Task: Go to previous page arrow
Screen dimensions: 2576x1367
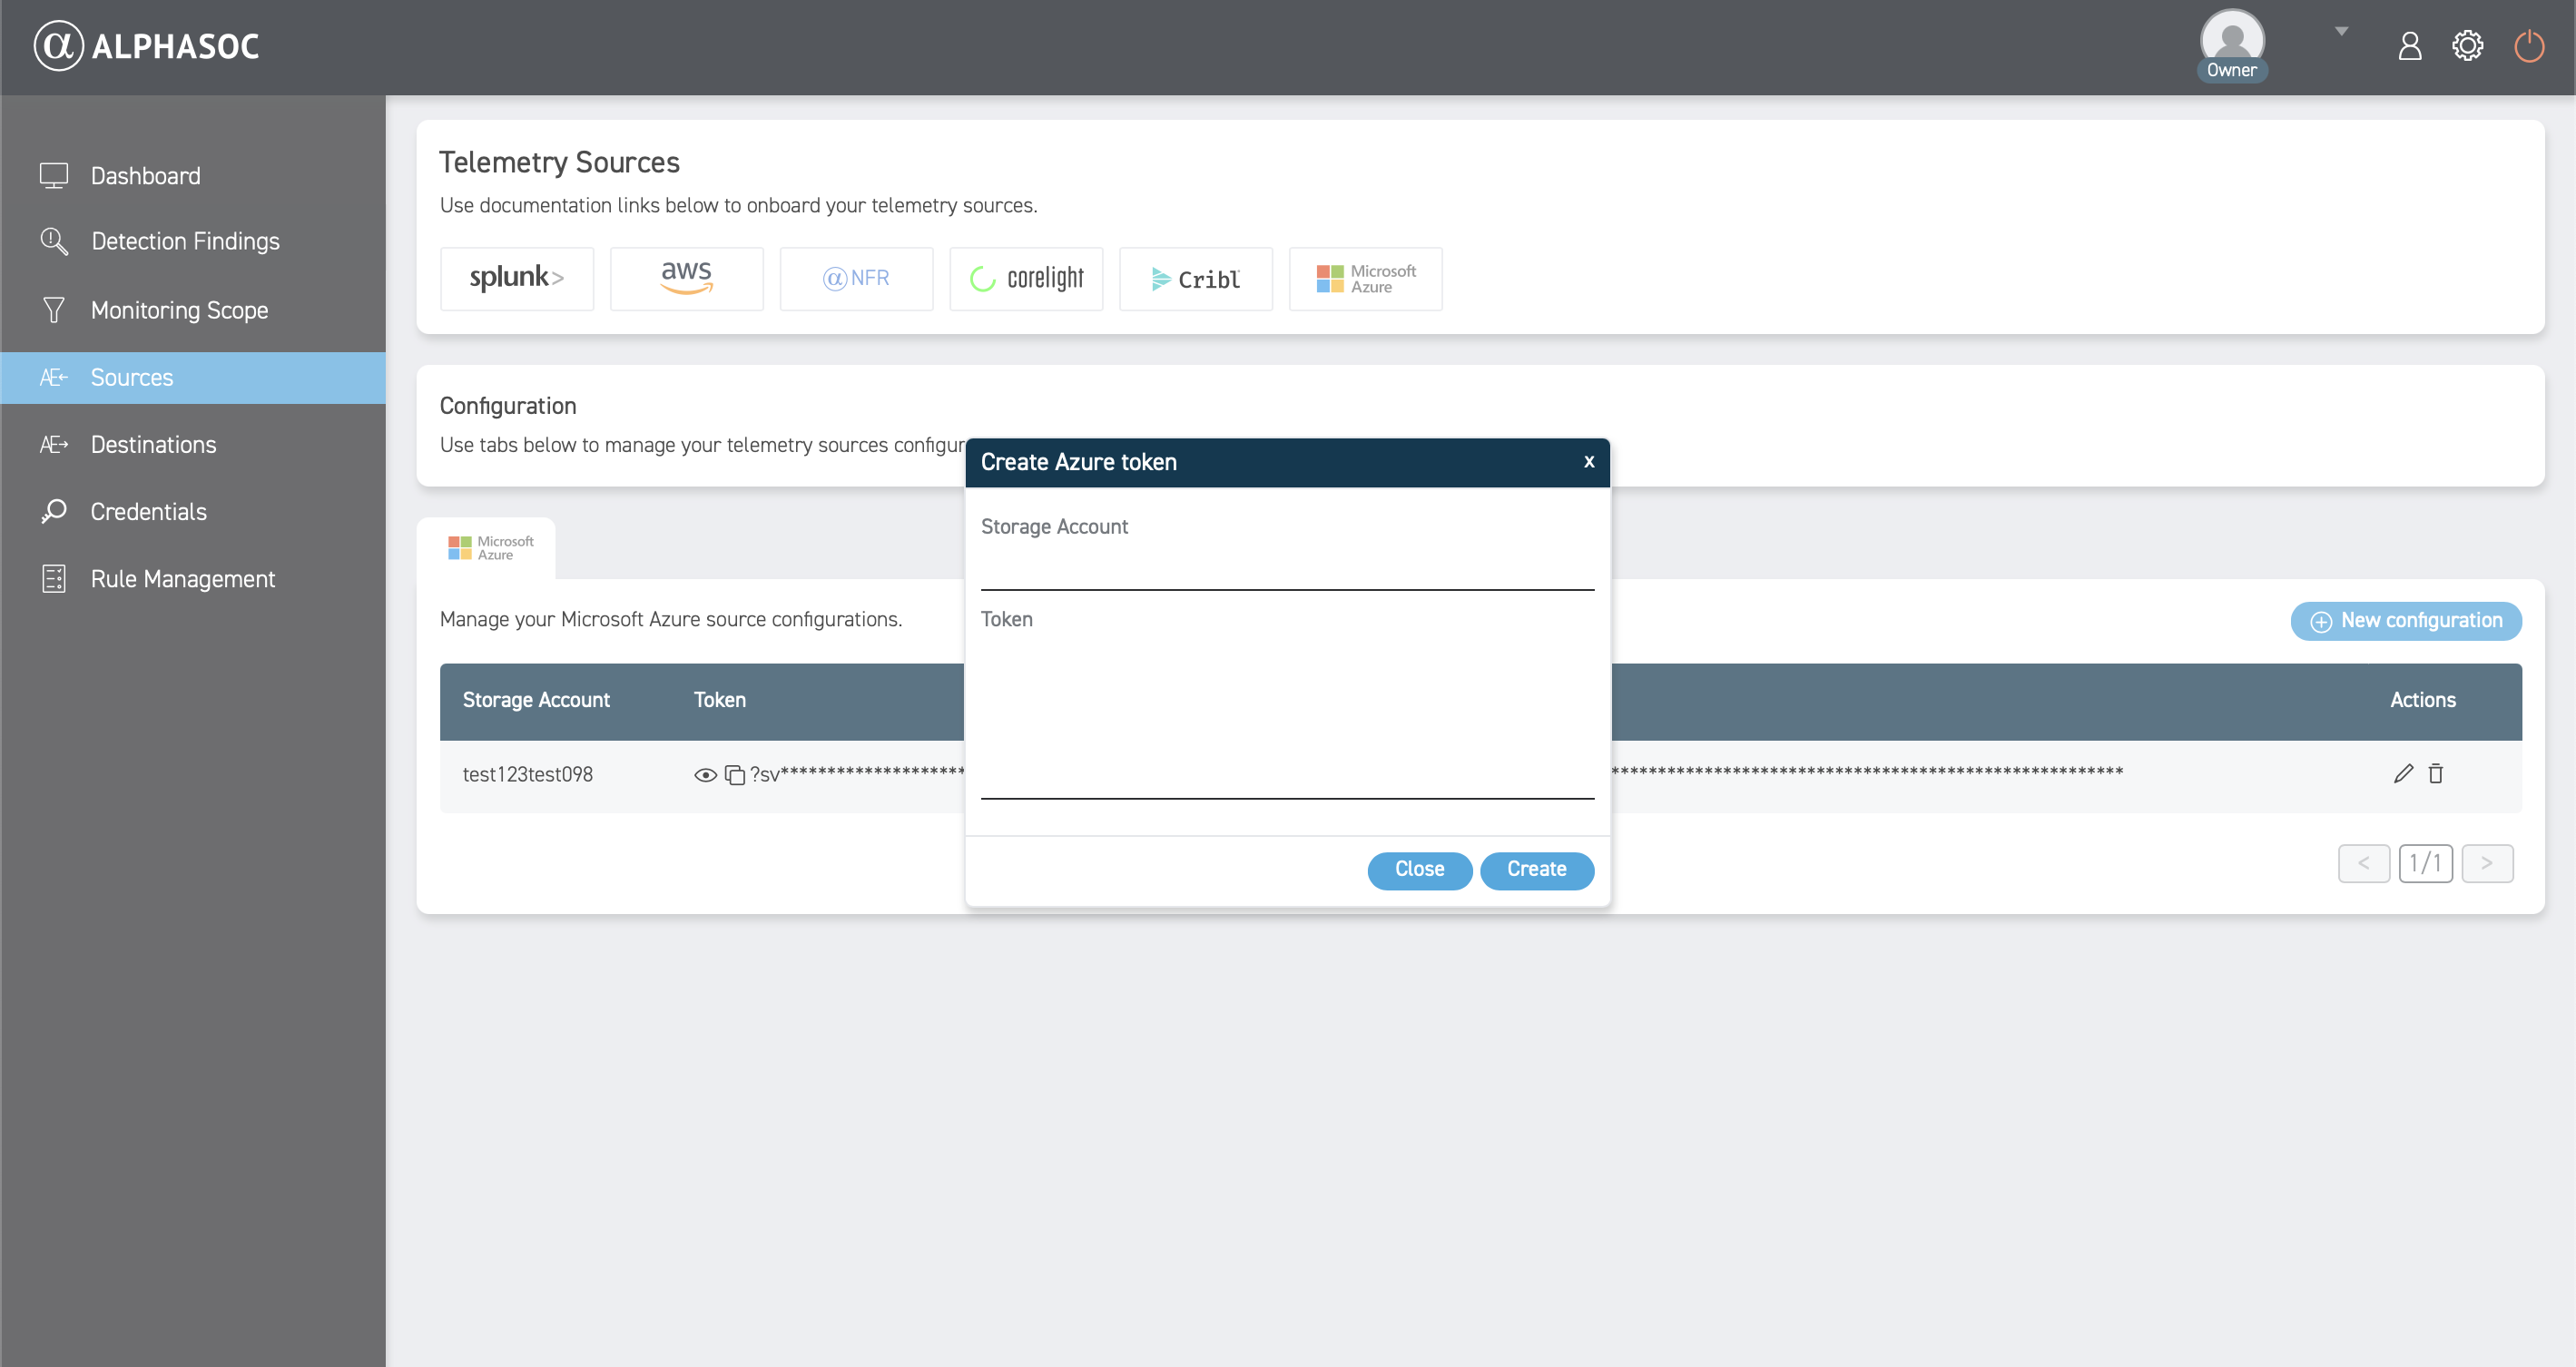Action: [x=2363, y=863]
